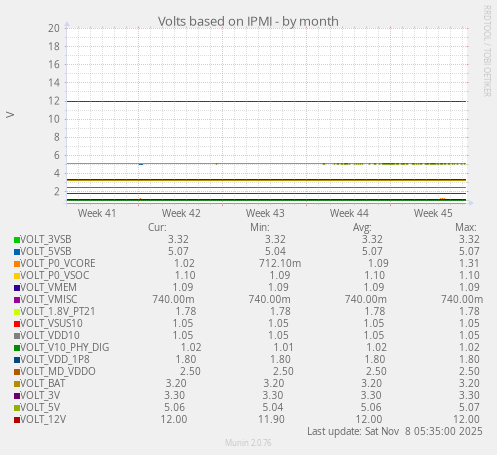Viewport: 497px width, 455px height.
Task: Select the VOLT_VSUS10 legend label
Action: (52, 324)
